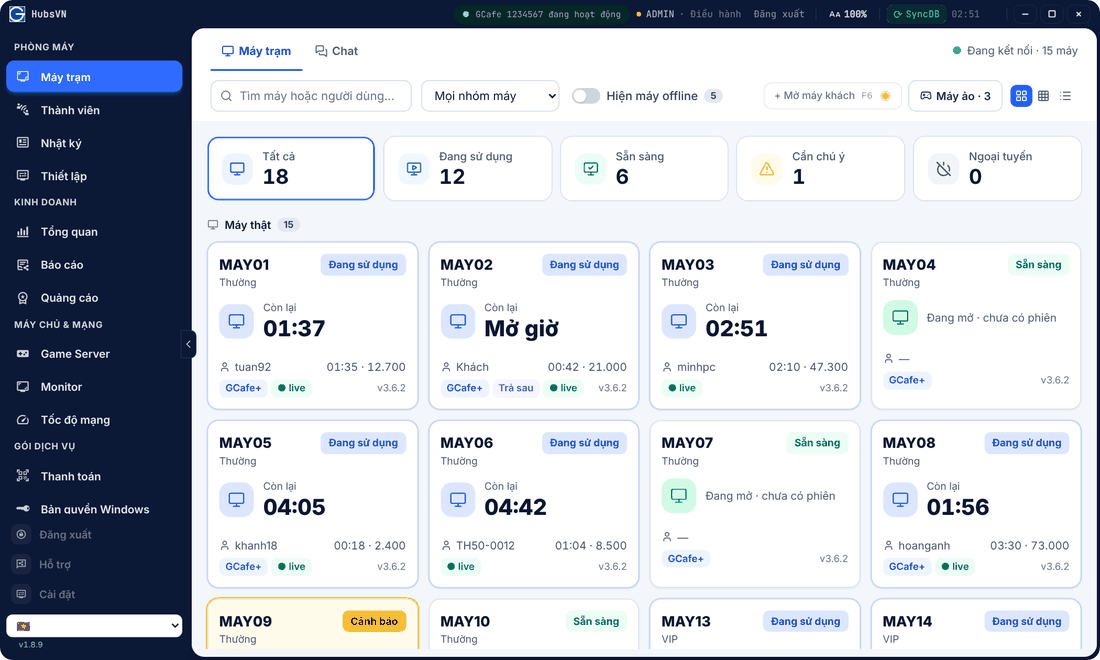The height and width of the screenshot is (660, 1100).
Task: Click Điều hành in the header bar
Action: pos(715,14)
